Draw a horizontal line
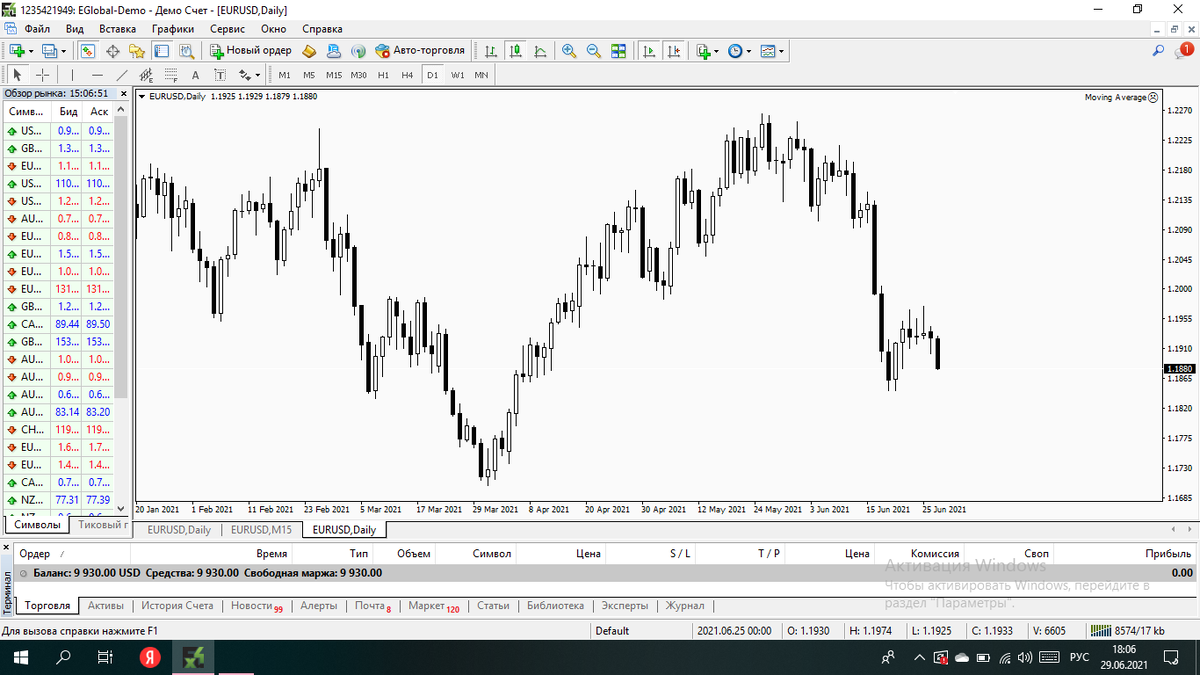 [97, 75]
